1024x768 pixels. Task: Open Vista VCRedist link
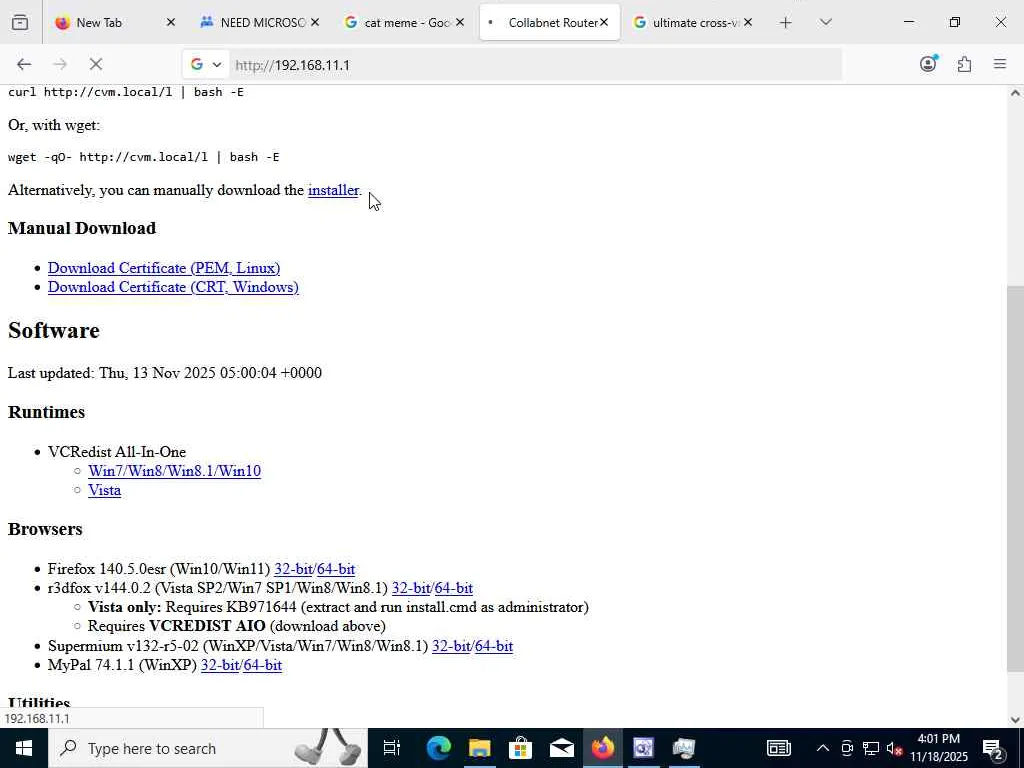(x=104, y=490)
